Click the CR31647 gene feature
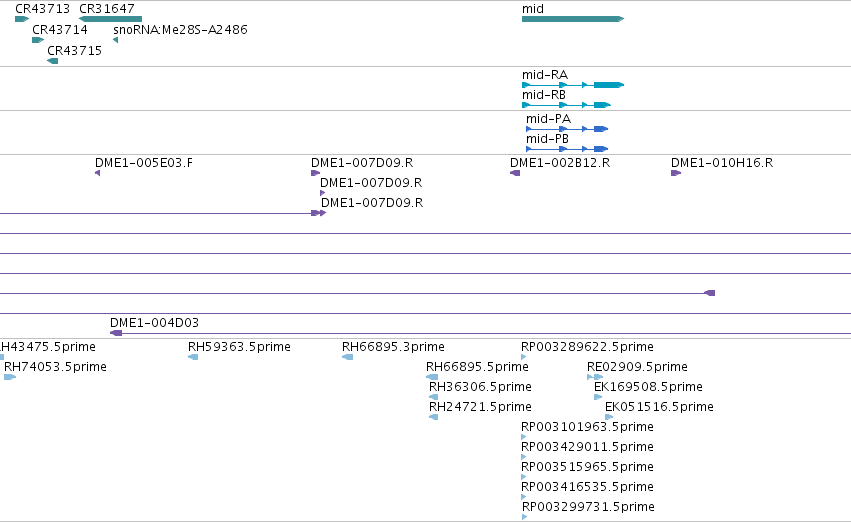 [x=110, y=19]
